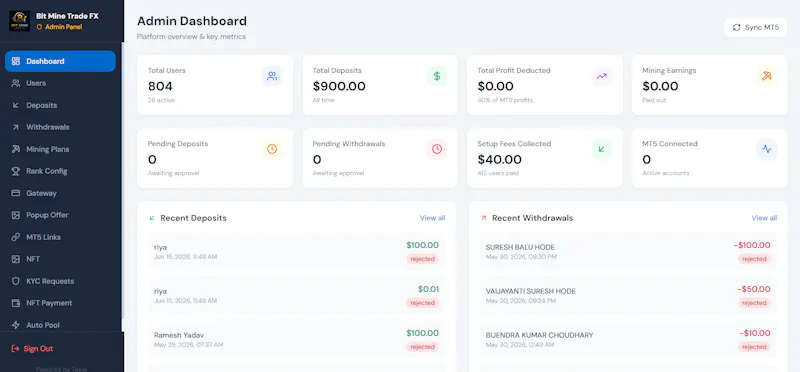Click rejected badge on -$10.00 withdrawal
Screen dimensions: 800x372
pos(754,347)
